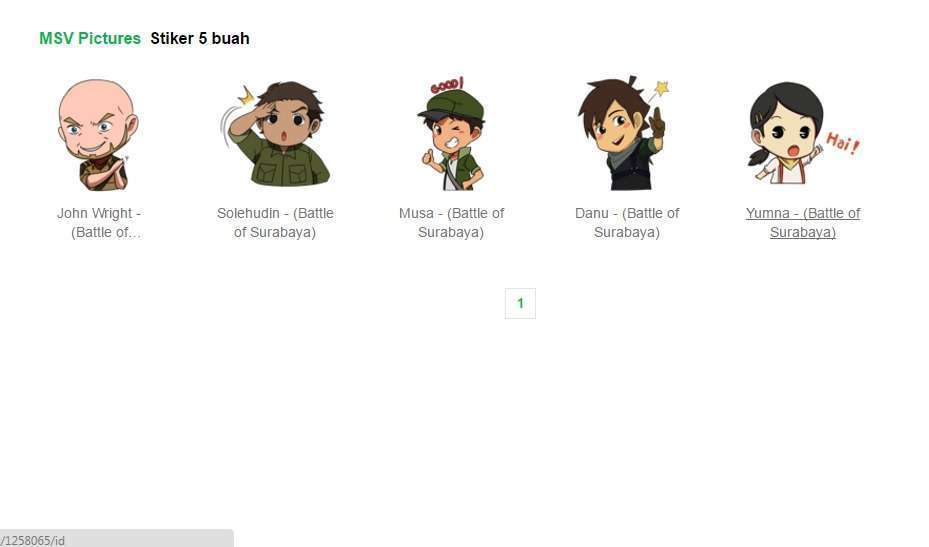The height and width of the screenshot is (547, 929).
Task: Click the 'GOOD!' text above Musa's cap
Action: 447,85
